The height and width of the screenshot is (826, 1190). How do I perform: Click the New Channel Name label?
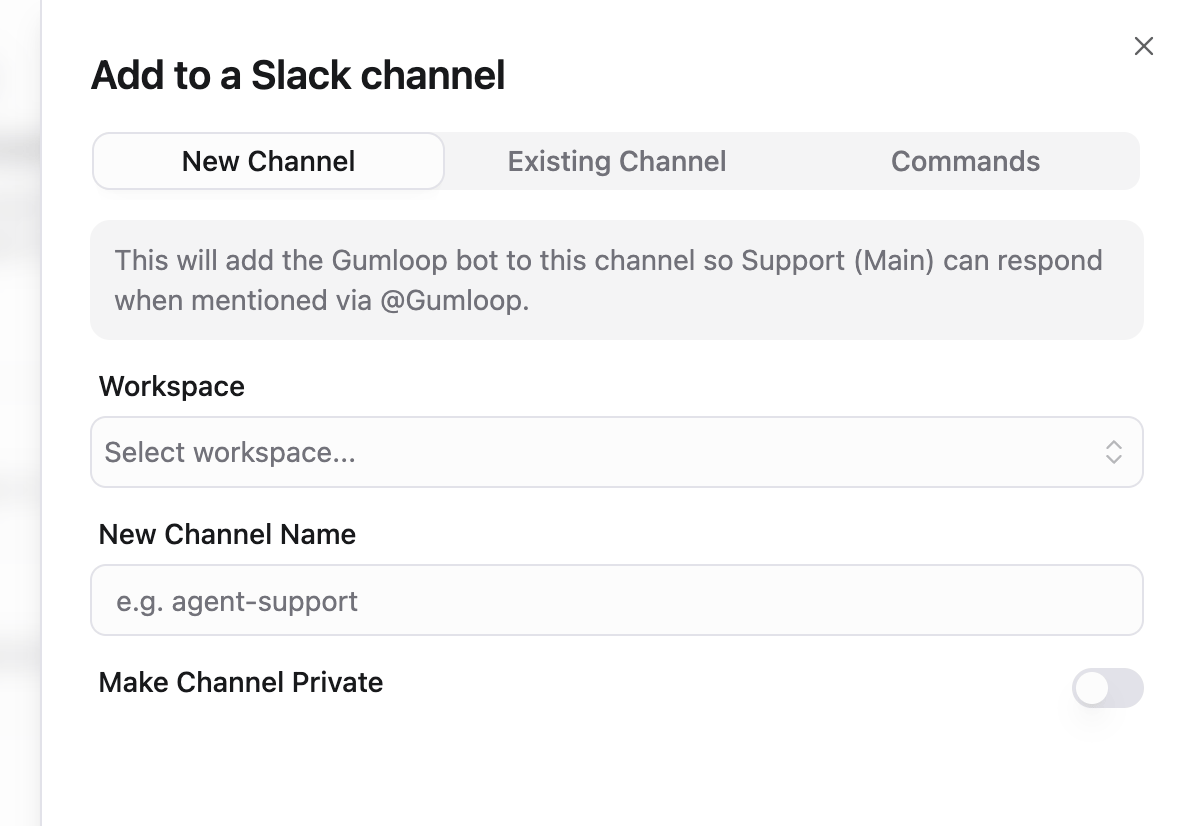tap(227, 534)
